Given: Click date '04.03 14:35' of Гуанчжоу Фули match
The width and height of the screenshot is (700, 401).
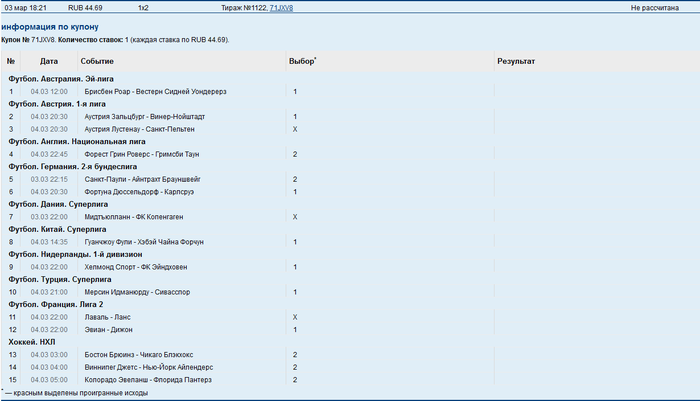Looking at the screenshot, I should pyautogui.click(x=49, y=242).
